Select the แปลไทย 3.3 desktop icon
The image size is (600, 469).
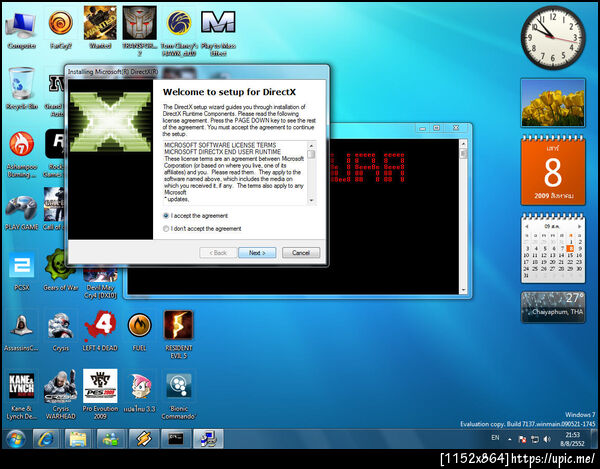139,392
